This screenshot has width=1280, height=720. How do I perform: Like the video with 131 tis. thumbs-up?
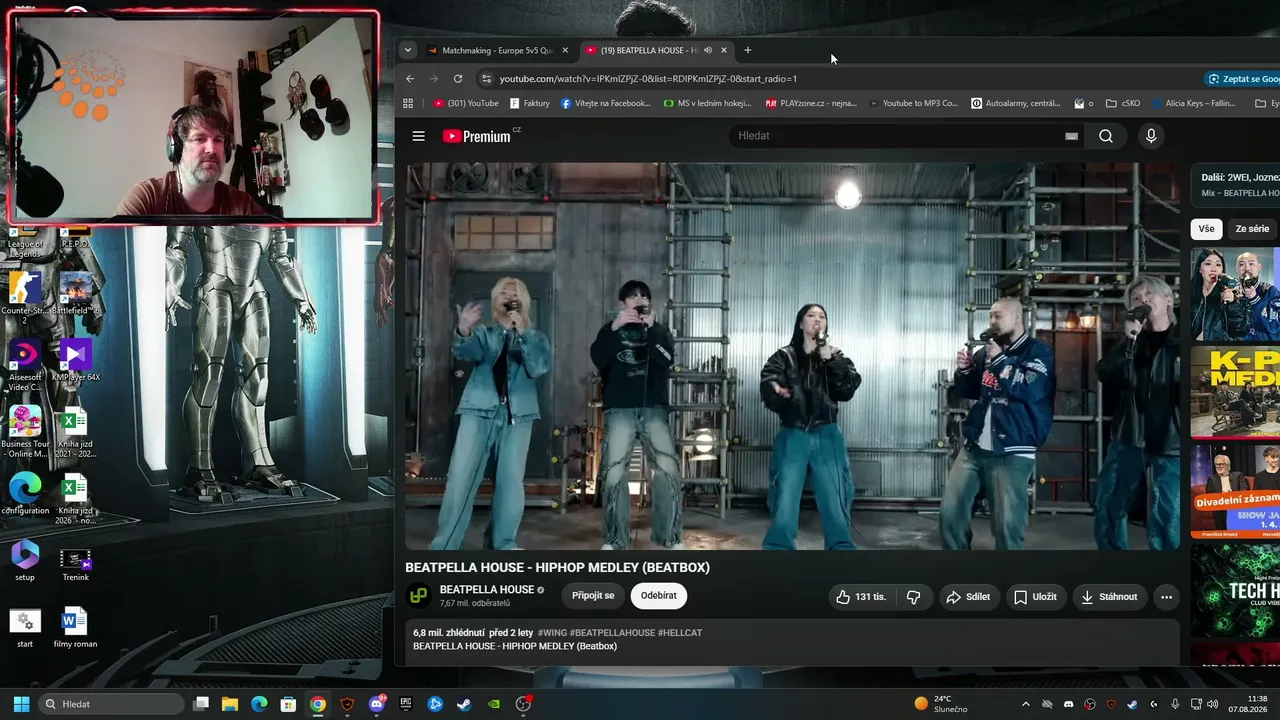(x=861, y=597)
